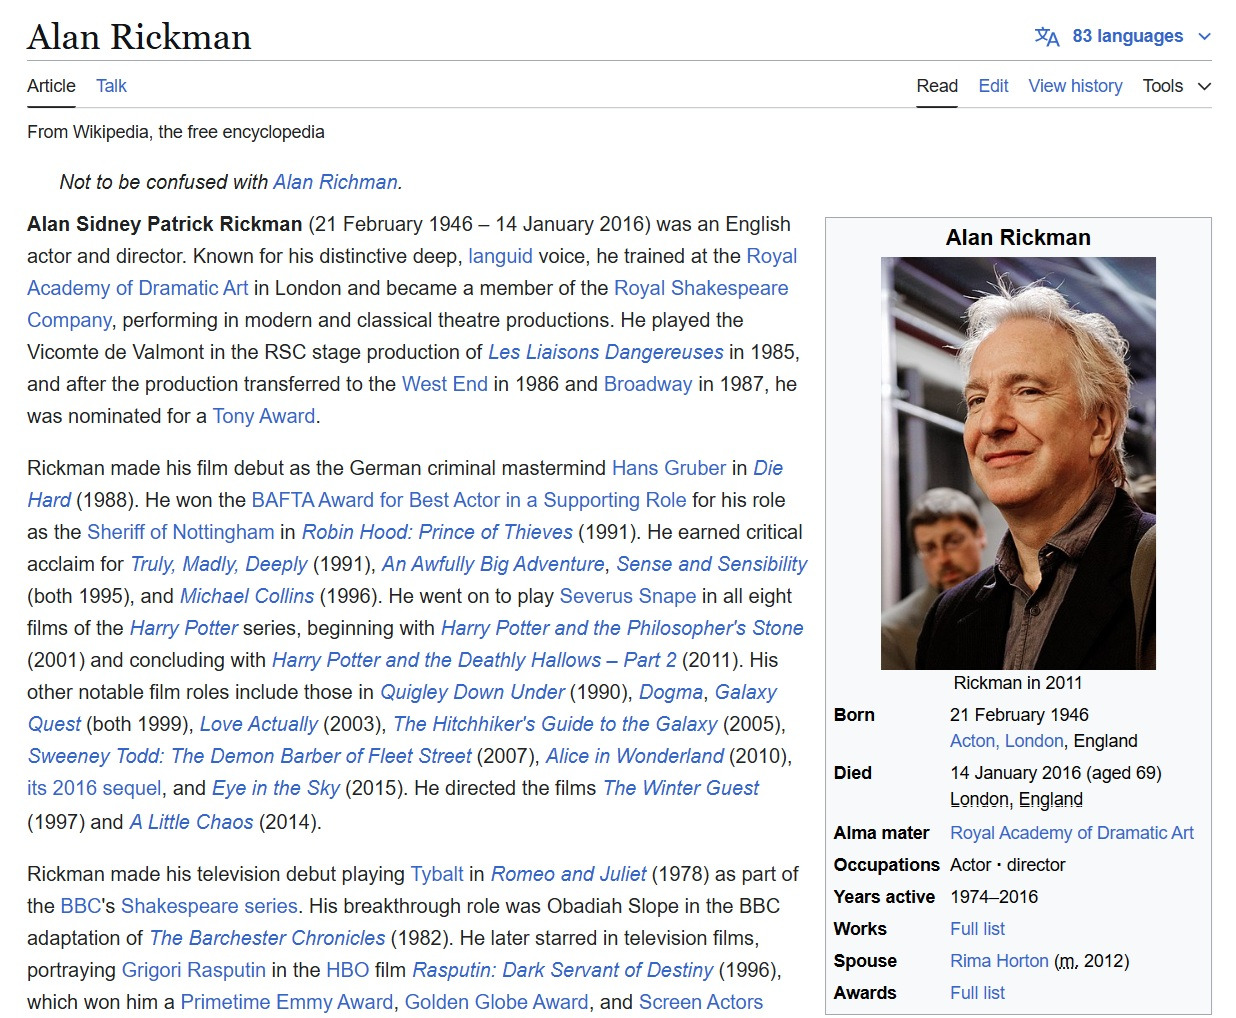Screen dimensions: 1236x1018
Task: Open the Works Full list link
Action: (977, 929)
